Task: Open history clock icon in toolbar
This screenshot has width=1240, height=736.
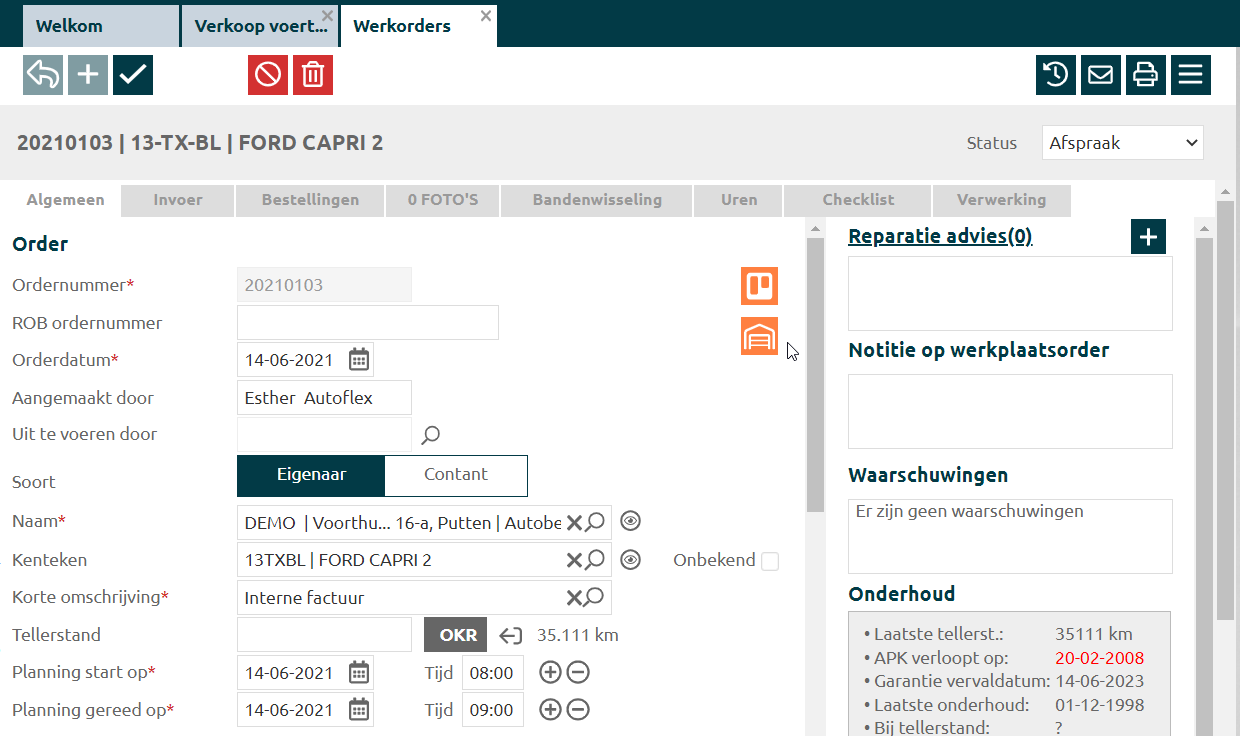Action: coord(1056,75)
